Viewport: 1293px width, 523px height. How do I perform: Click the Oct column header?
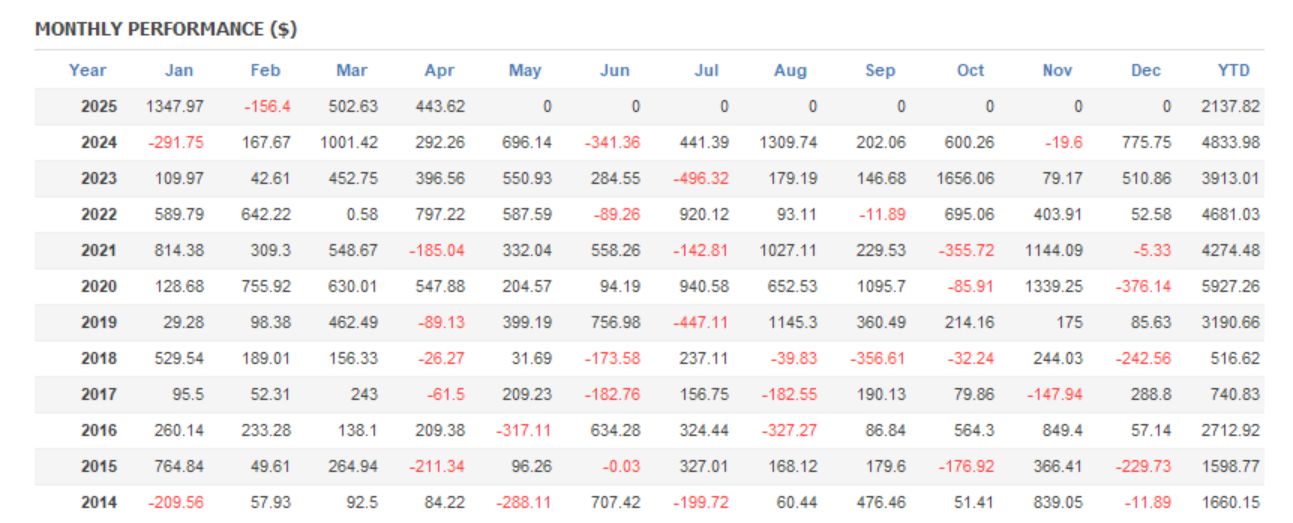pyautogui.click(x=970, y=70)
